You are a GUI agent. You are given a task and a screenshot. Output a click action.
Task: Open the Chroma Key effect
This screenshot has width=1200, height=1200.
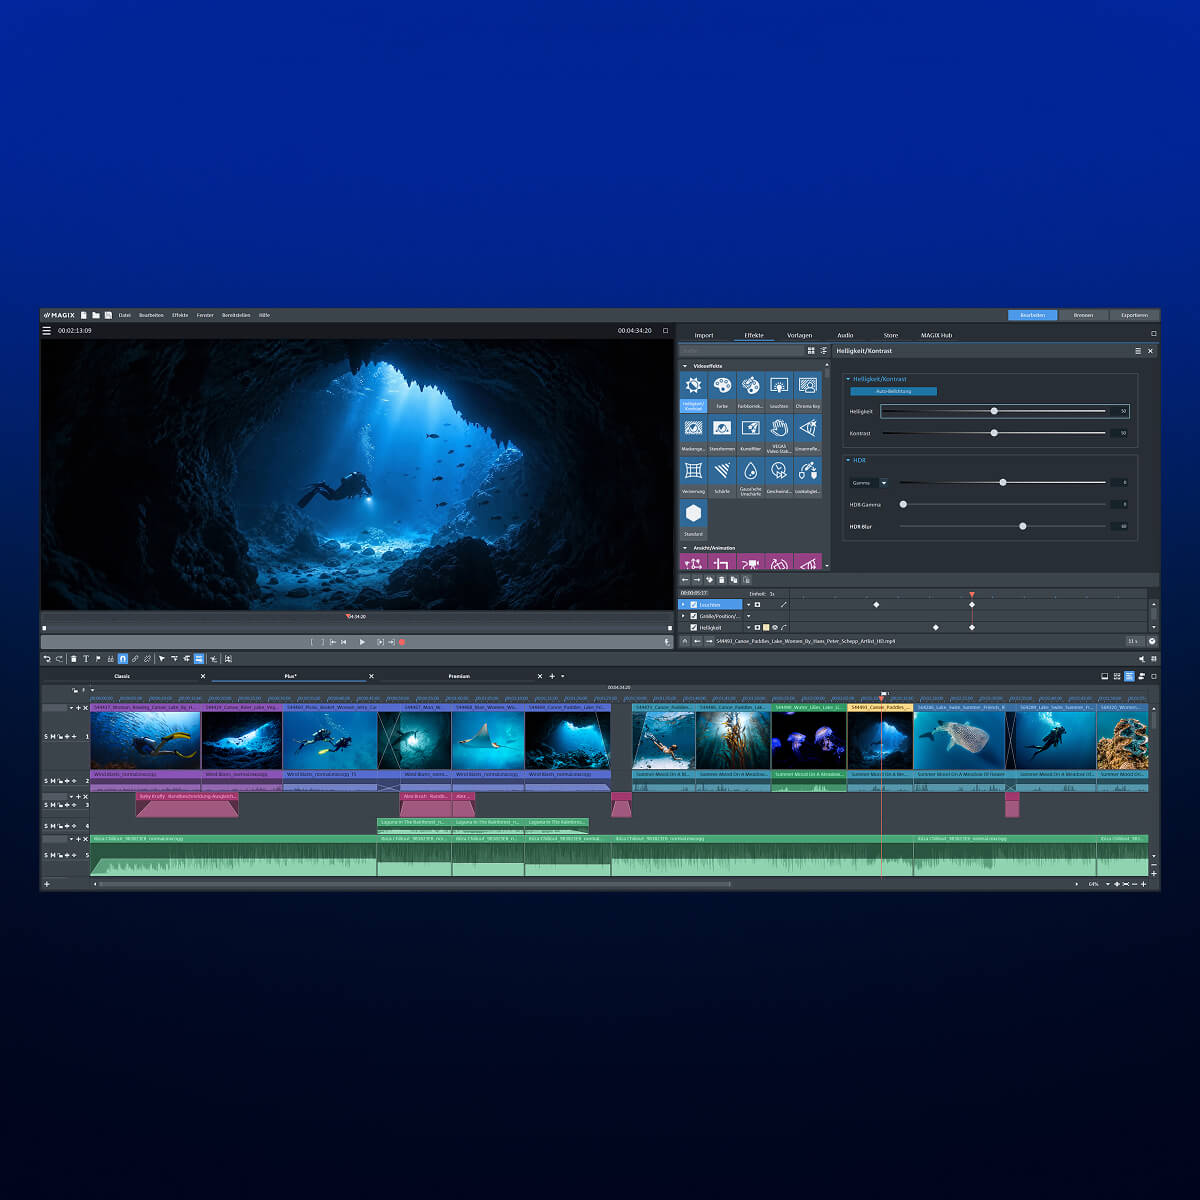coord(808,392)
